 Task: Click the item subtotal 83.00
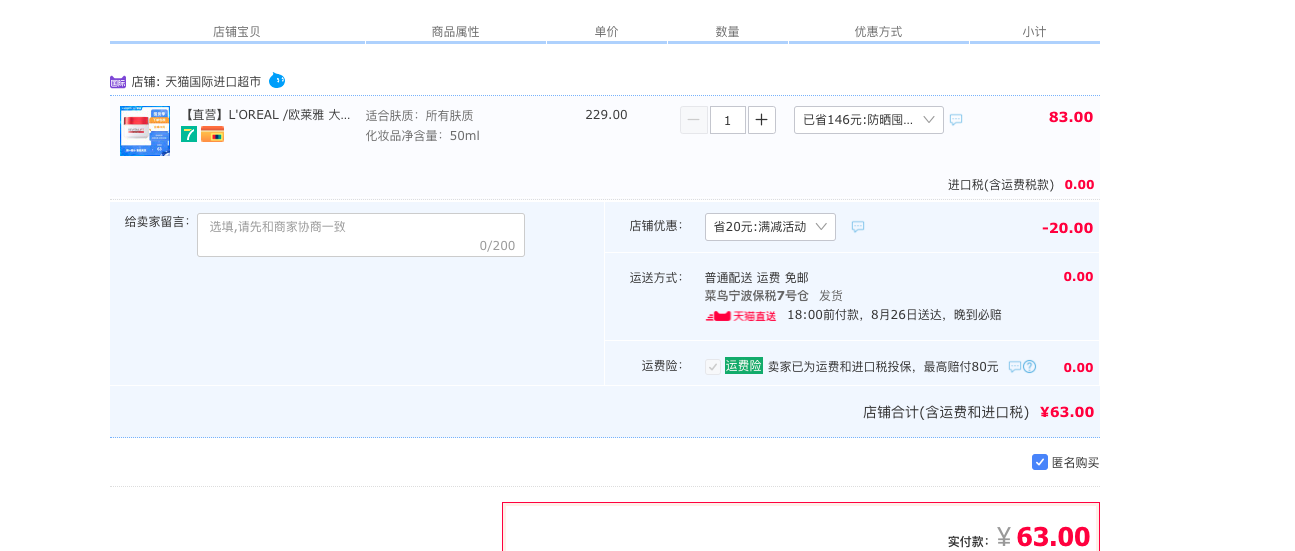(1071, 117)
